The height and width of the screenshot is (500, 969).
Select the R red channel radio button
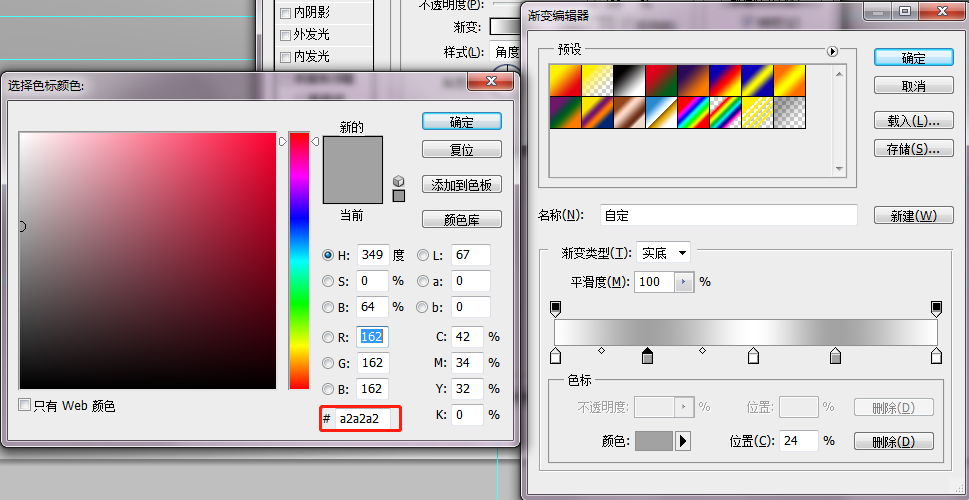click(x=328, y=337)
